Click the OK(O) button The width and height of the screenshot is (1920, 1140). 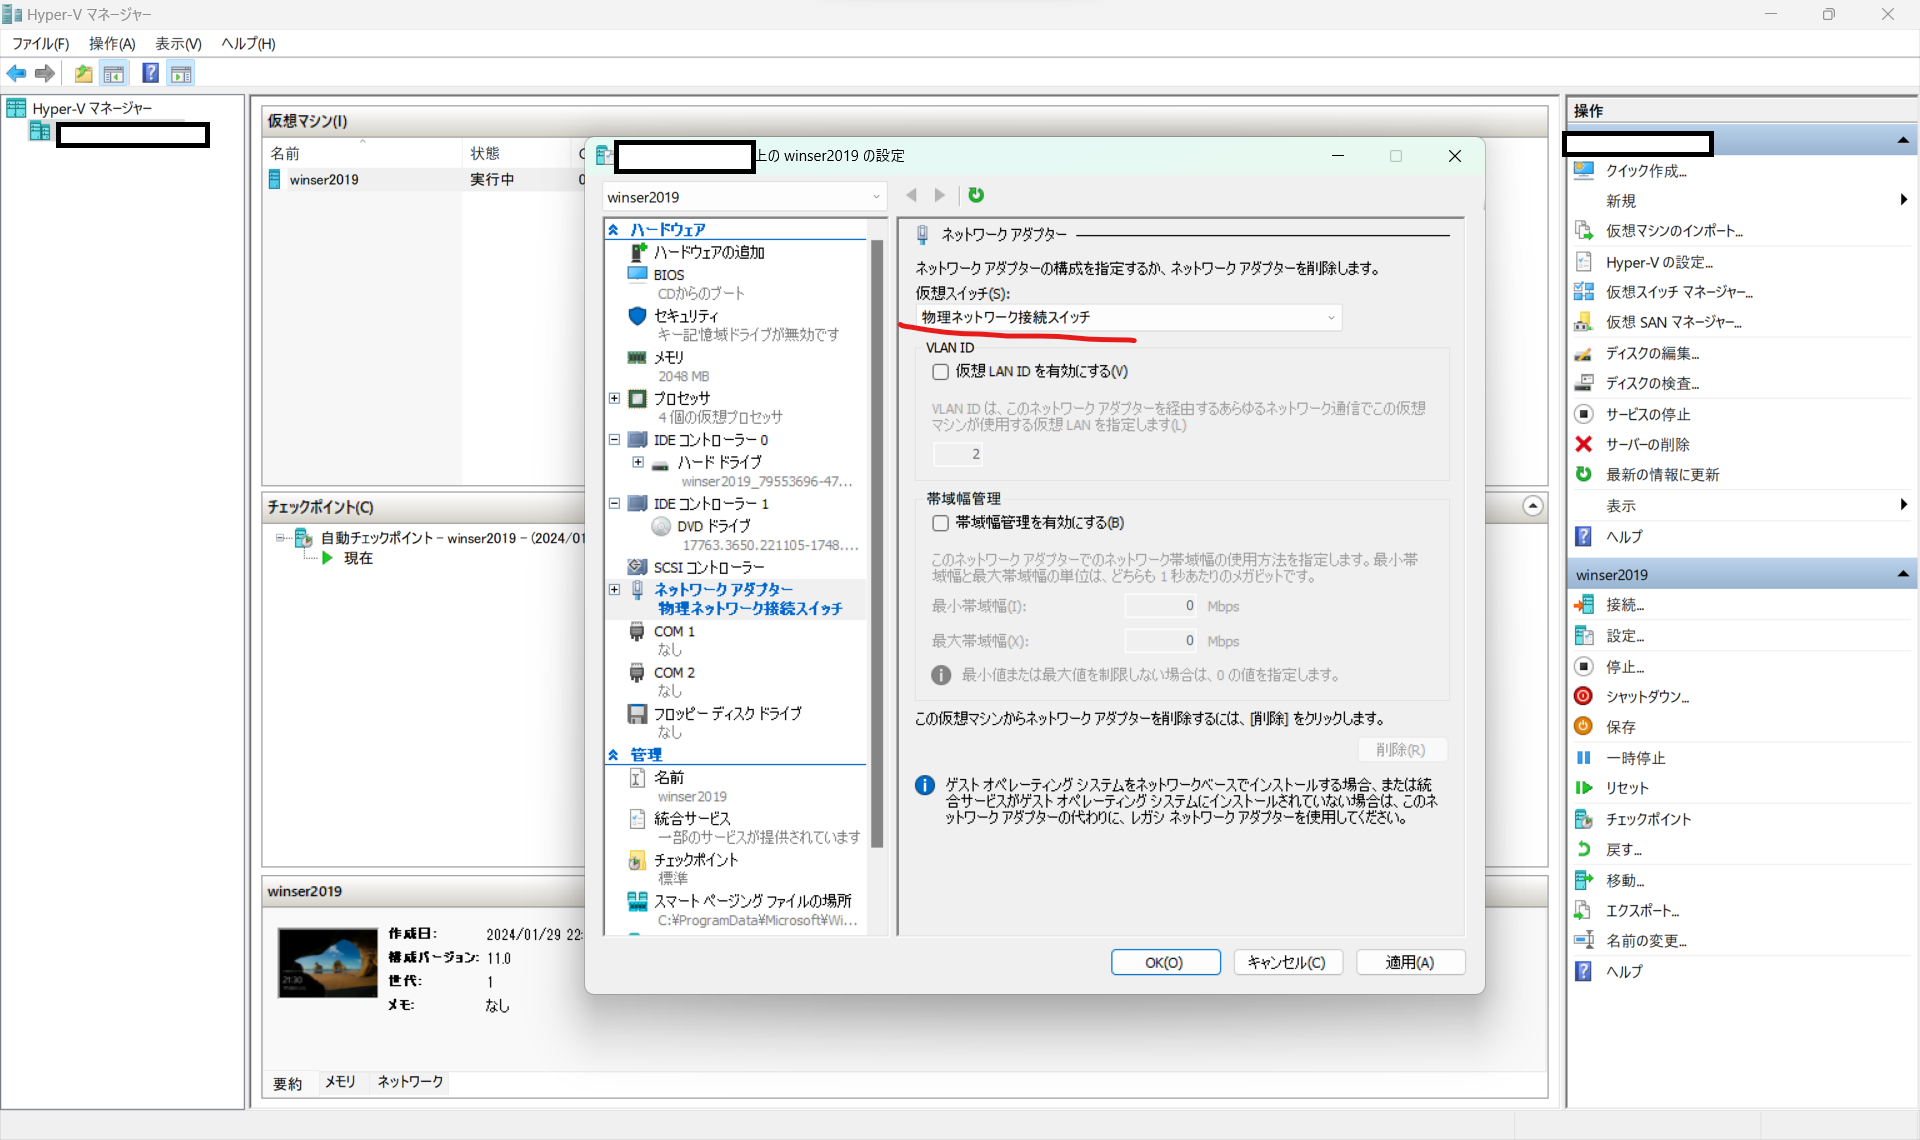click(1165, 962)
